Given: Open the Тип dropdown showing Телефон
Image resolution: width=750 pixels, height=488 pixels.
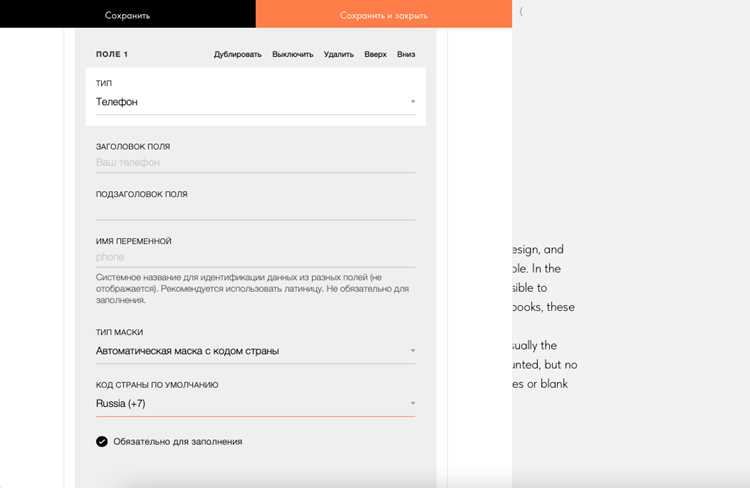Looking at the screenshot, I should pos(255,102).
